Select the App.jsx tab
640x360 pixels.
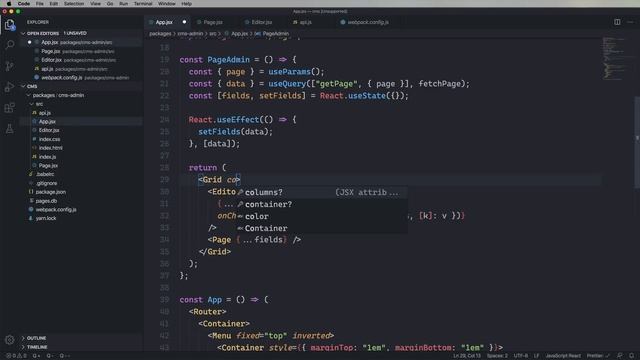pyautogui.click(x=164, y=22)
